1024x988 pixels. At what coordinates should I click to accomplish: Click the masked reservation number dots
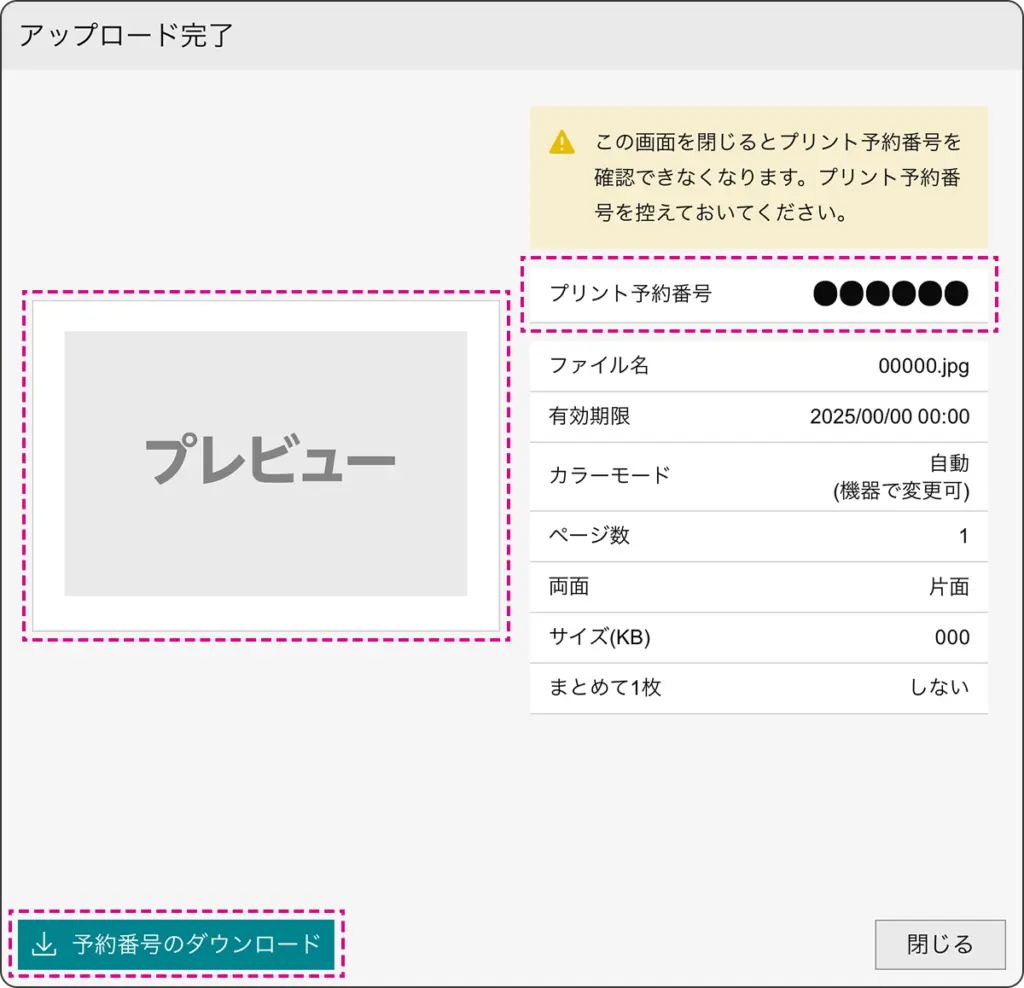tap(890, 294)
